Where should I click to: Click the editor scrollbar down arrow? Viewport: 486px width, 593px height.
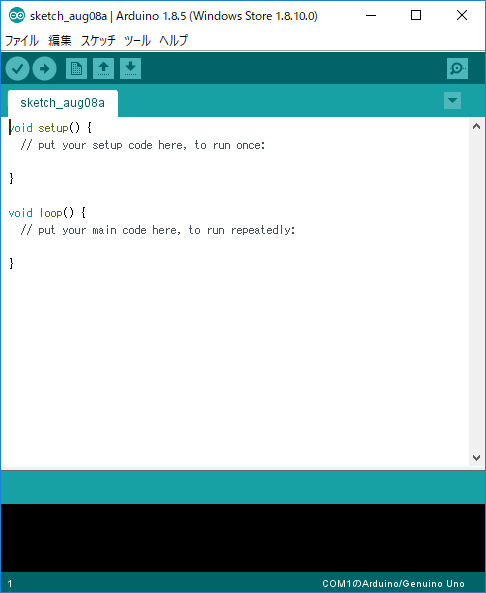tap(477, 458)
